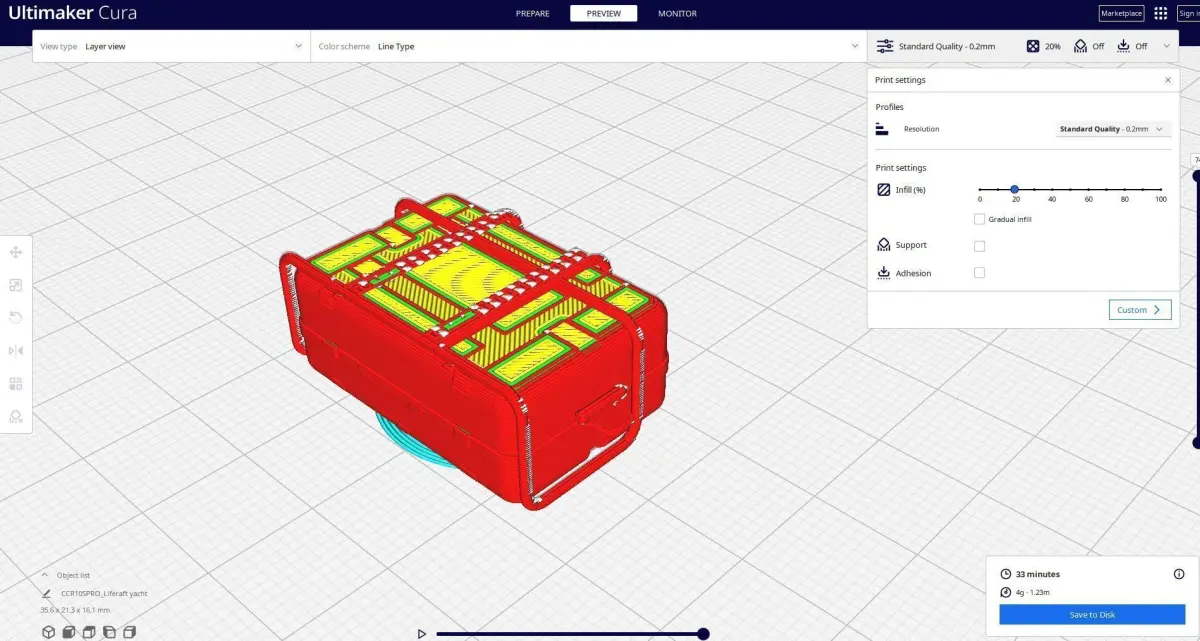Open Custom print settings
Viewport: 1200px width, 641px height.
[x=1140, y=310]
